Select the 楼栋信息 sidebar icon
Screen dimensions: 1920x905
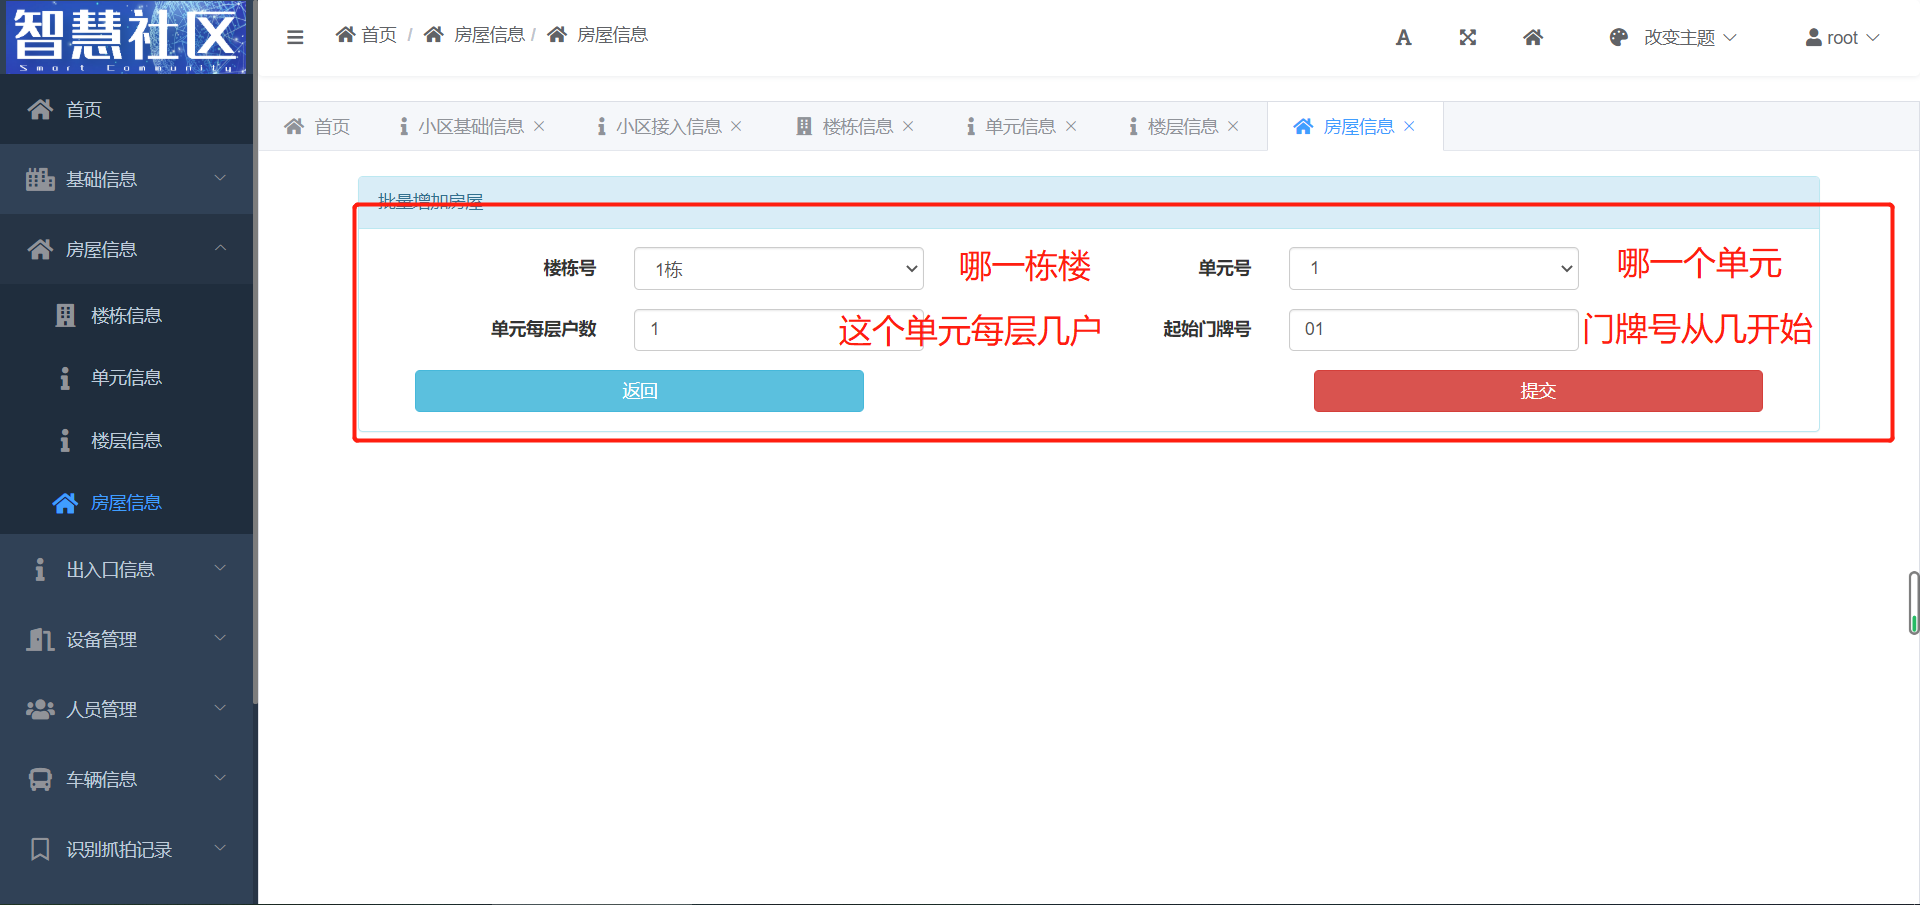65,314
